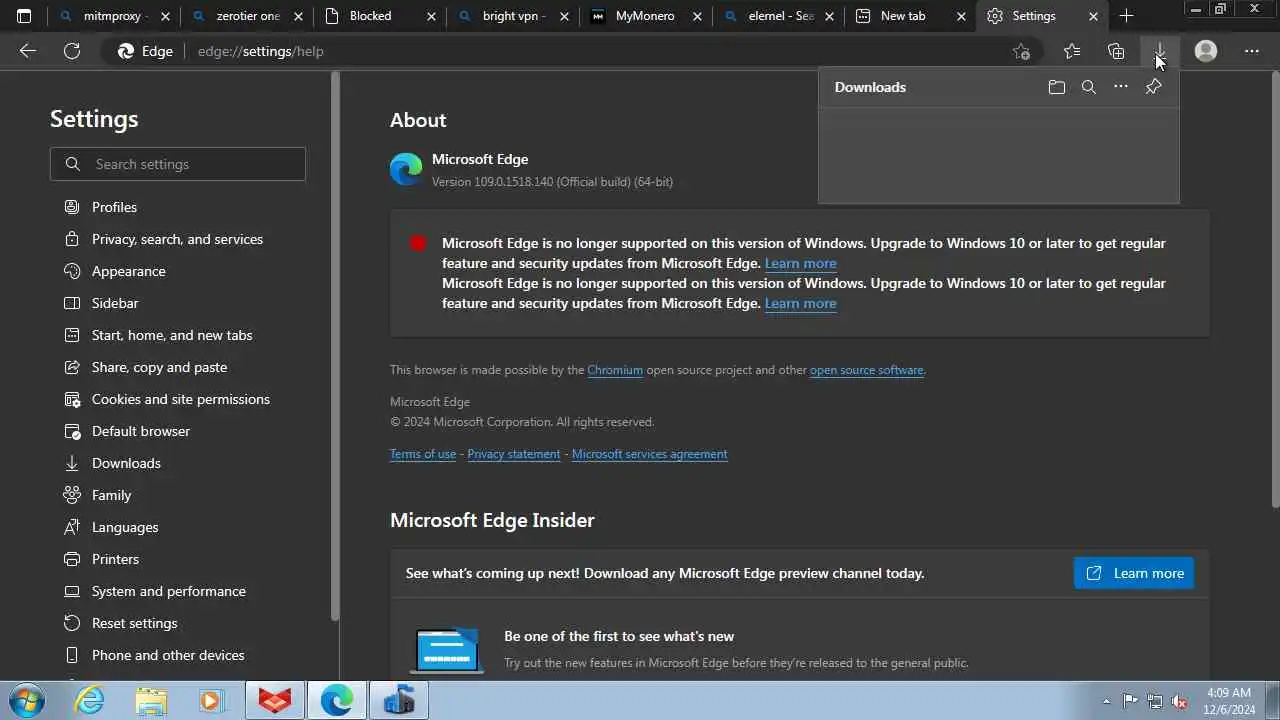Switch to the MyMonero tab
This screenshot has width=1280, height=720.
(x=646, y=16)
